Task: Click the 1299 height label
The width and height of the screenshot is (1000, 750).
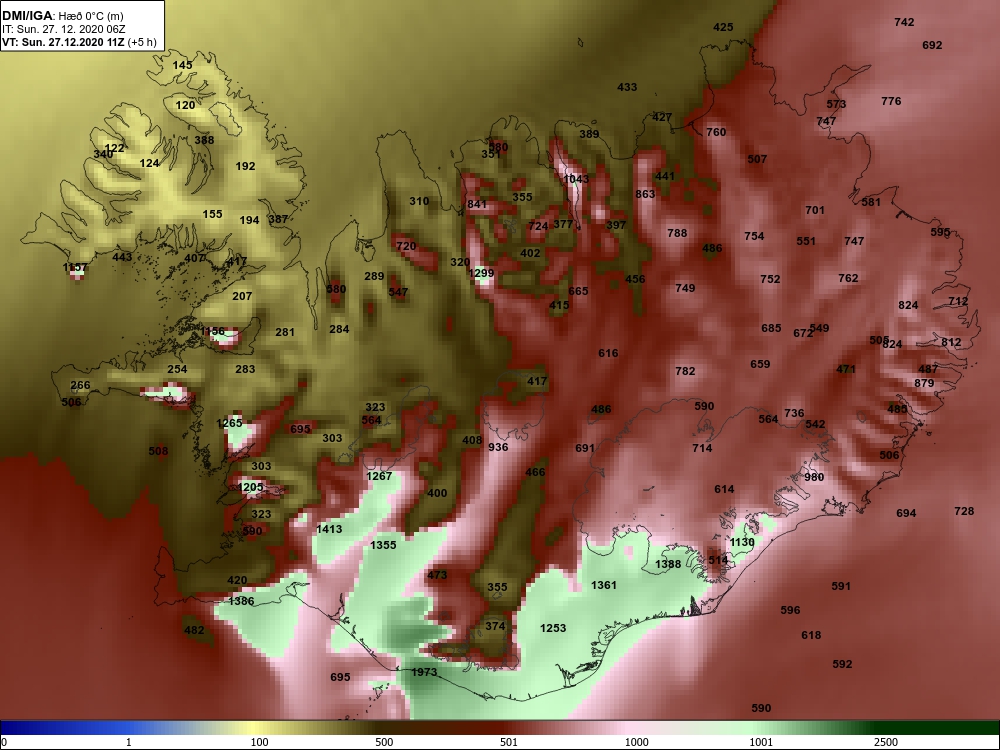Action: click(x=482, y=274)
